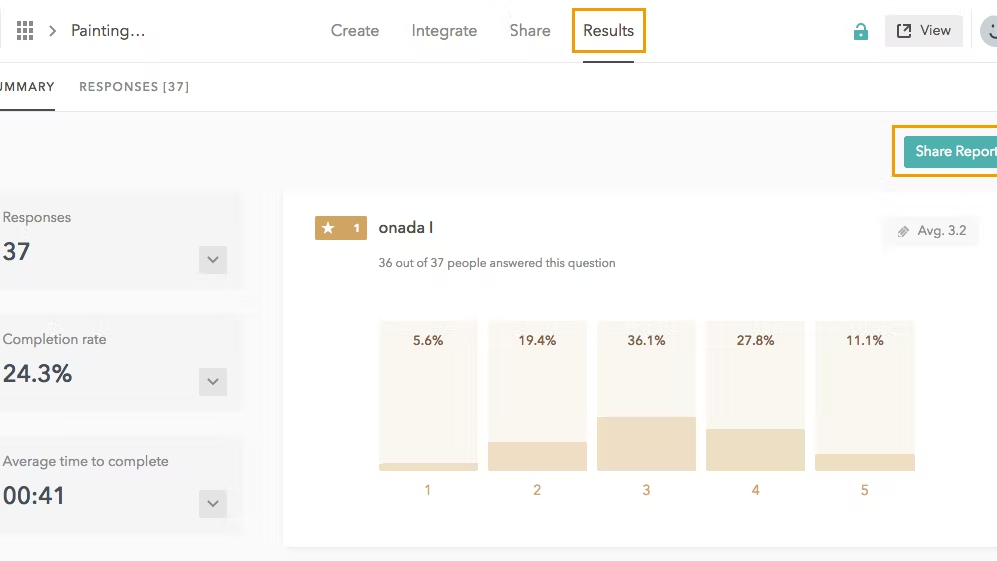
Task: Switch to the Create tab
Action: [355, 31]
